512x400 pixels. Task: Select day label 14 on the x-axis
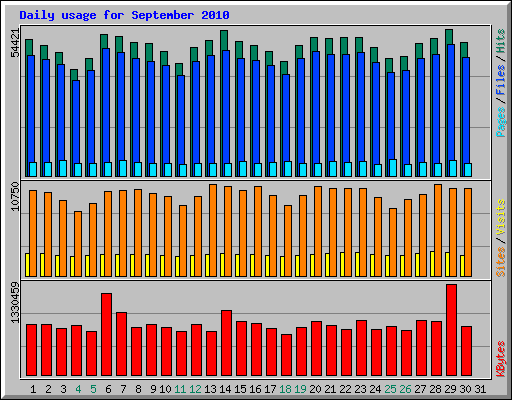pyautogui.click(x=225, y=389)
